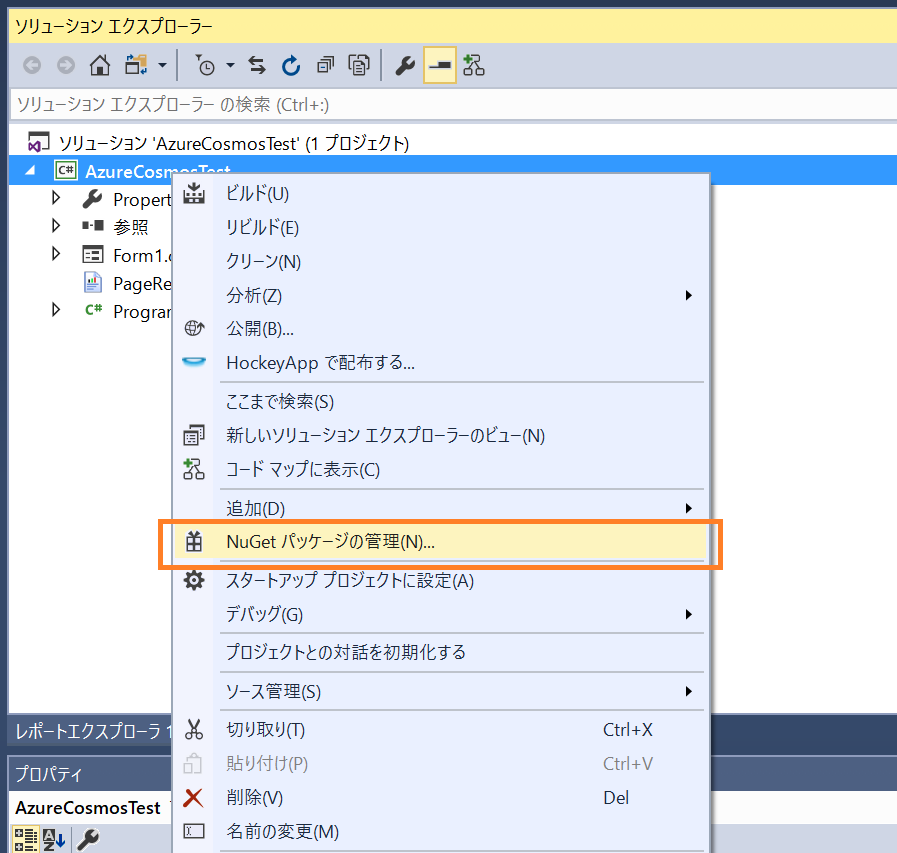Image resolution: width=897 pixels, height=853 pixels.
Task: Click the Code Map icon in toolbar
Action: 474,65
